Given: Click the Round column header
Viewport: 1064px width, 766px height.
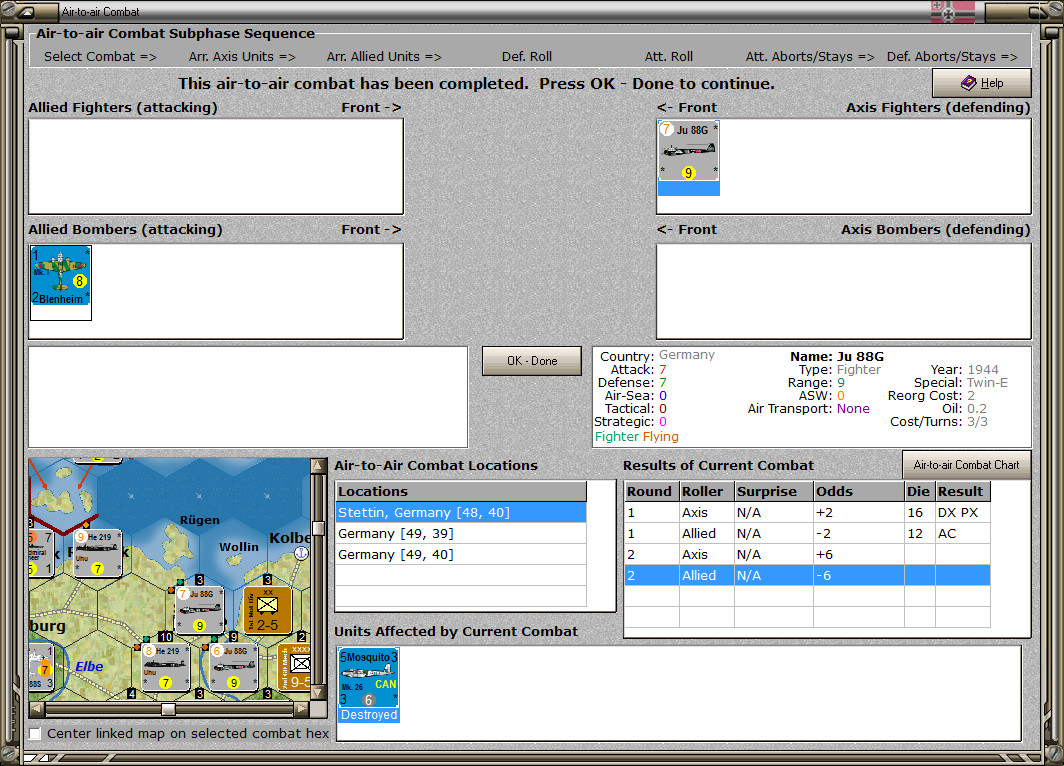Looking at the screenshot, I should tap(651, 491).
